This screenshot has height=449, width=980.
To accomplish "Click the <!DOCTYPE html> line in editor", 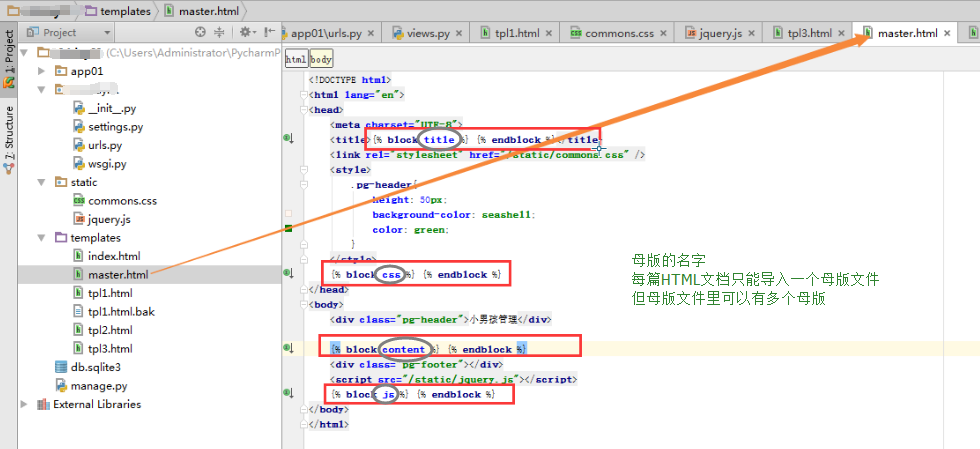I will pos(350,79).
